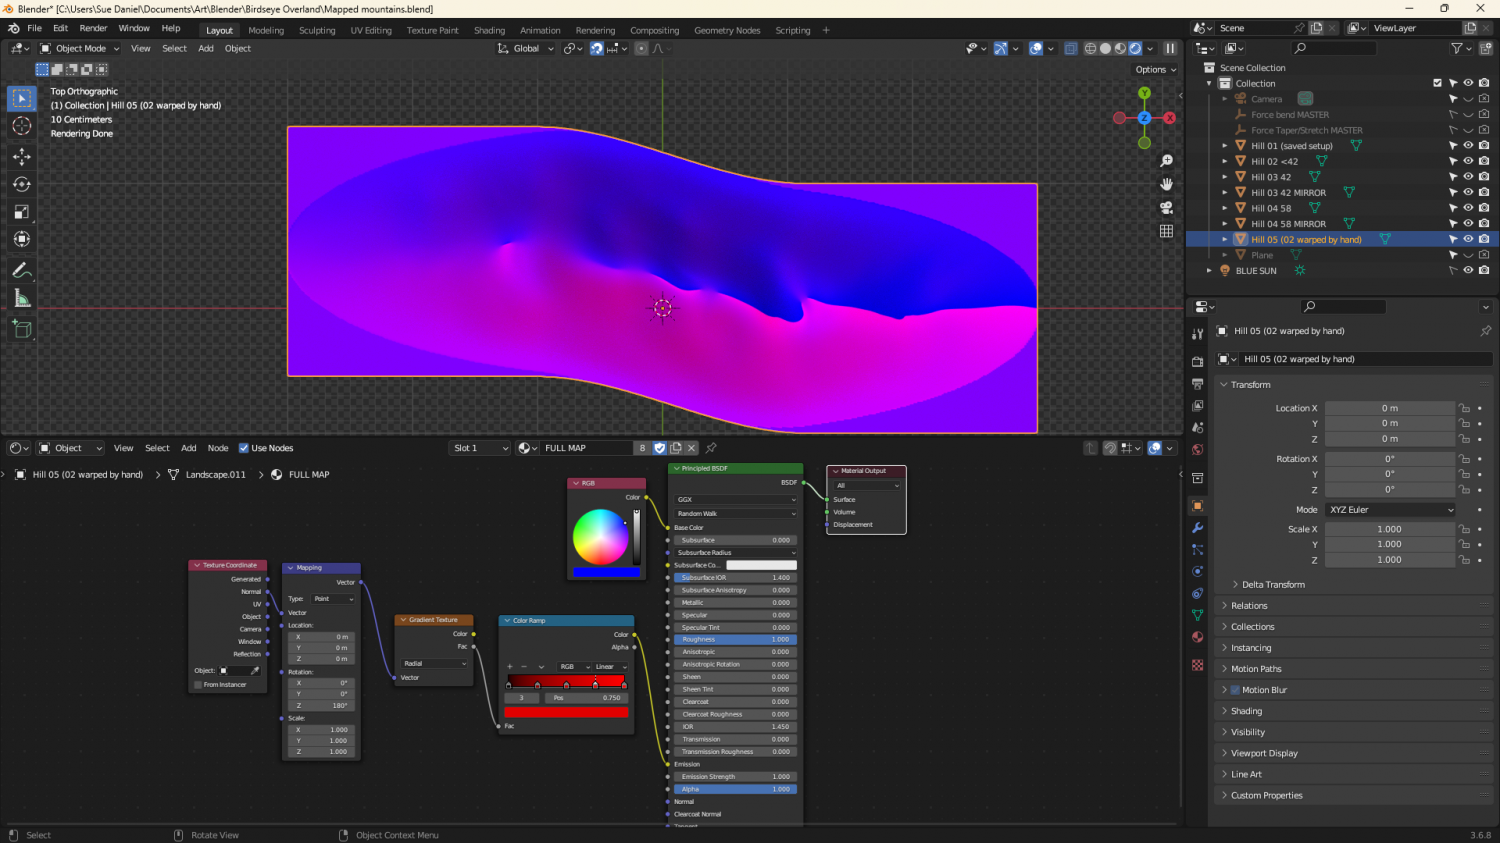Click Landscape.011 in node editor breadcrumb
This screenshot has width=1500, height=843.
pyautogui.click(x=215, y=475)
